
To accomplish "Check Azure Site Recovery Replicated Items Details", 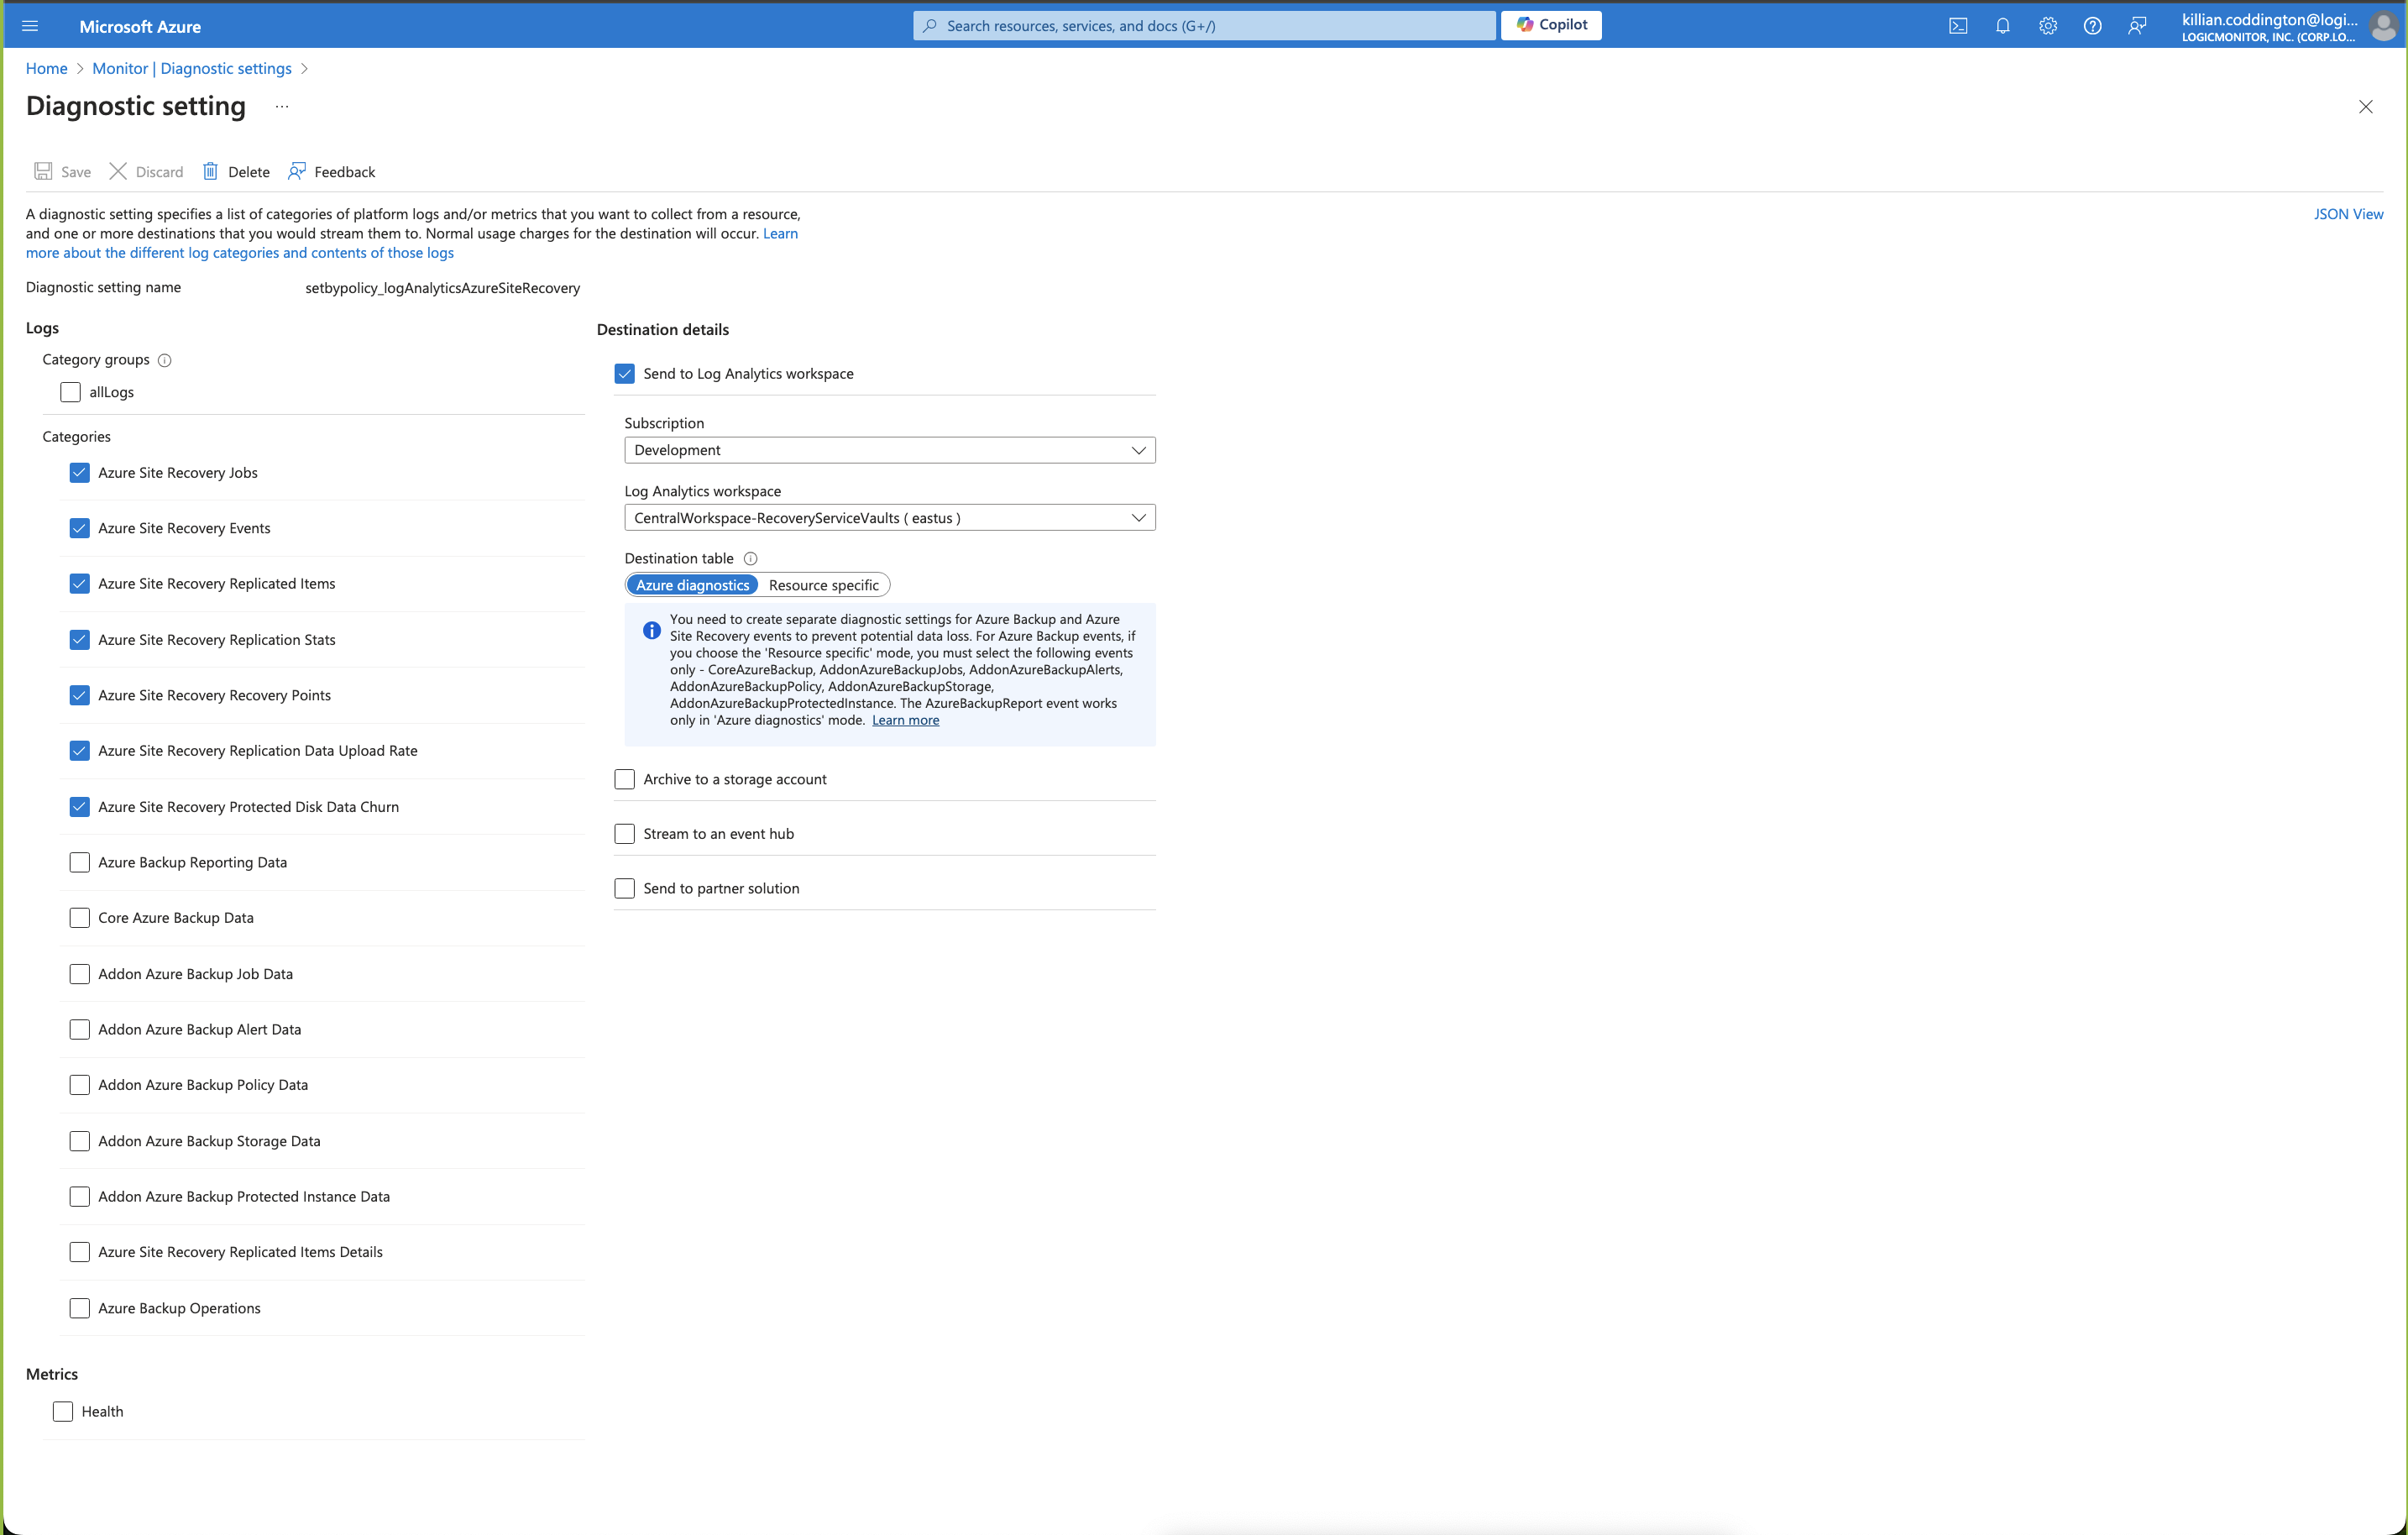I will coord(80,1252).
